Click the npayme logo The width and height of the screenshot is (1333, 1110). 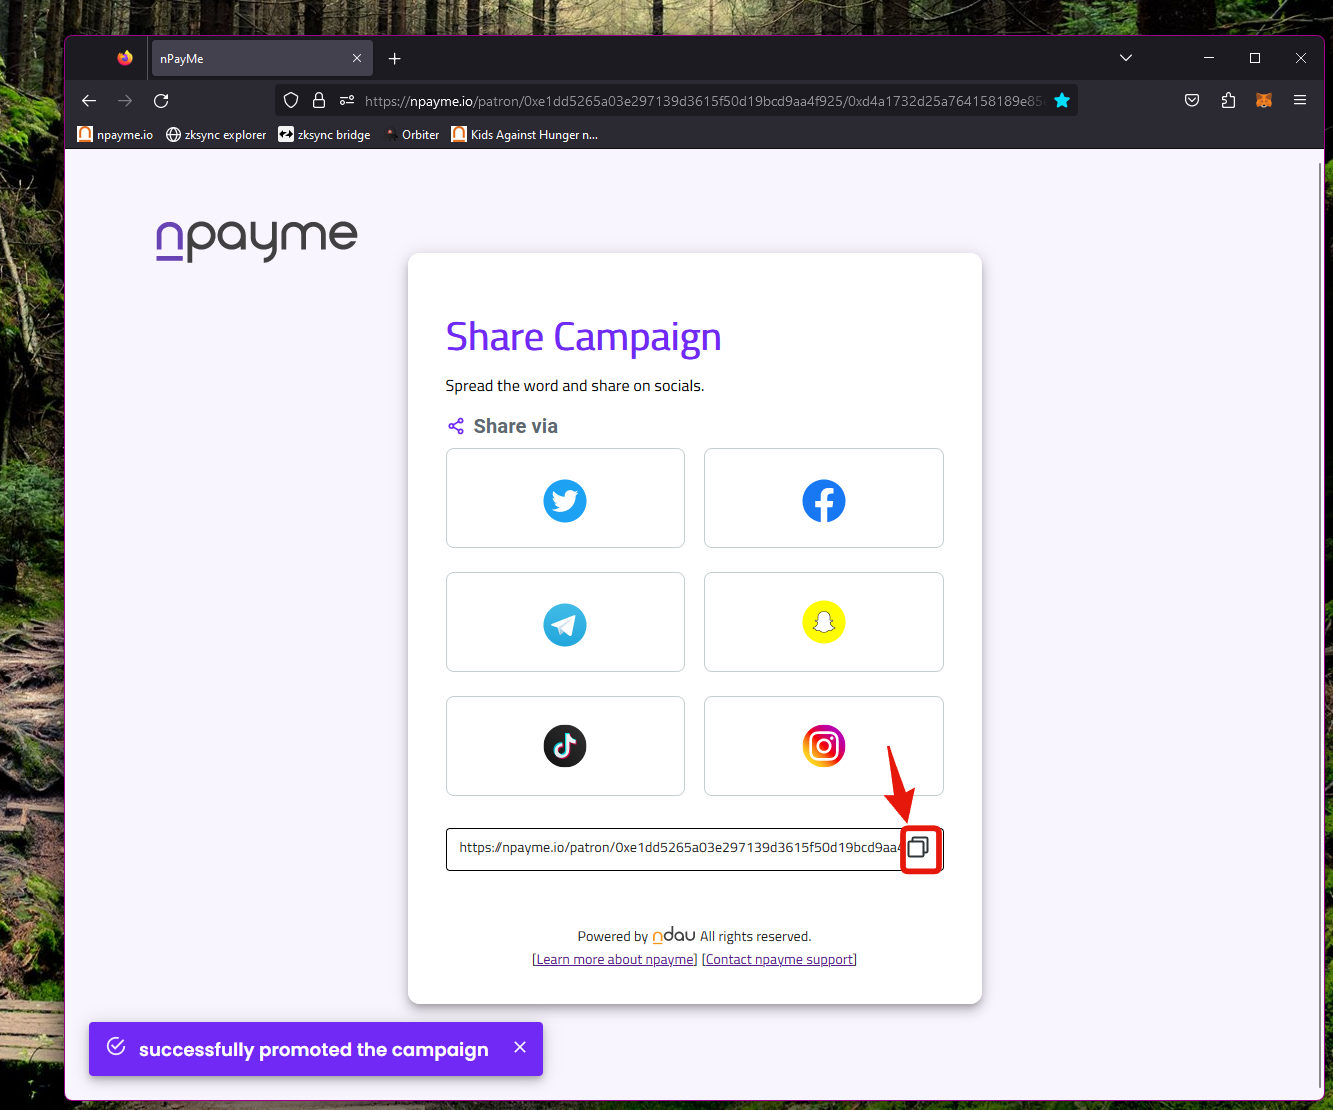(x=257, y=240)
